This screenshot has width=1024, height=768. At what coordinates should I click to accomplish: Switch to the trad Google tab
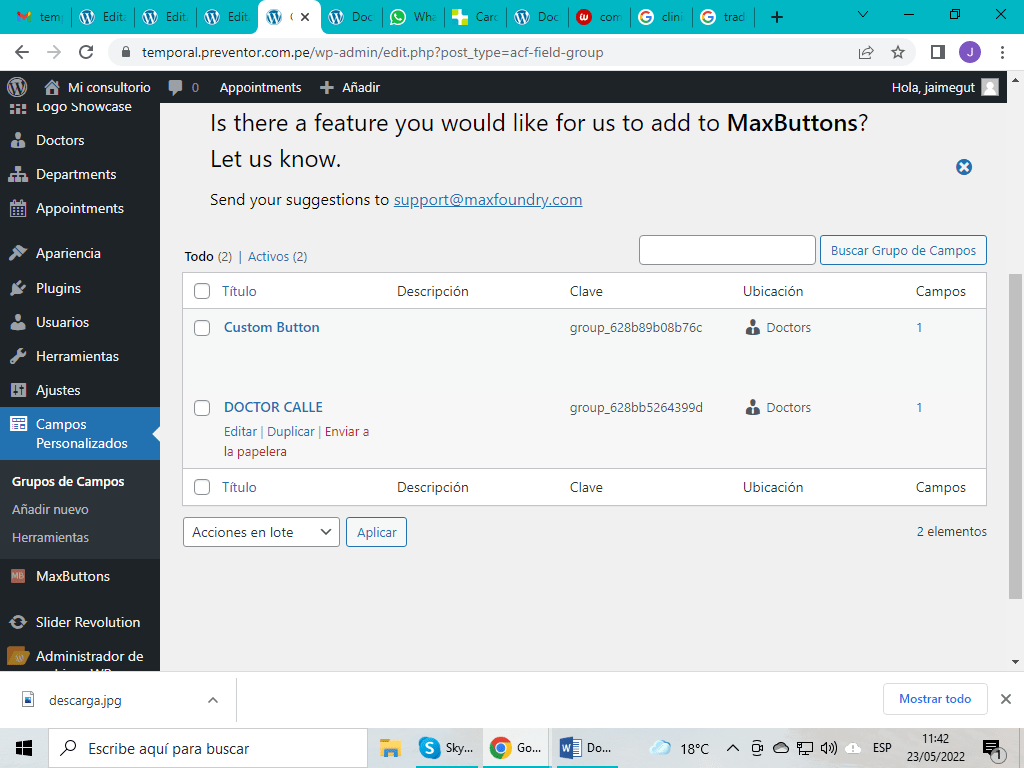tap(724, 17)
